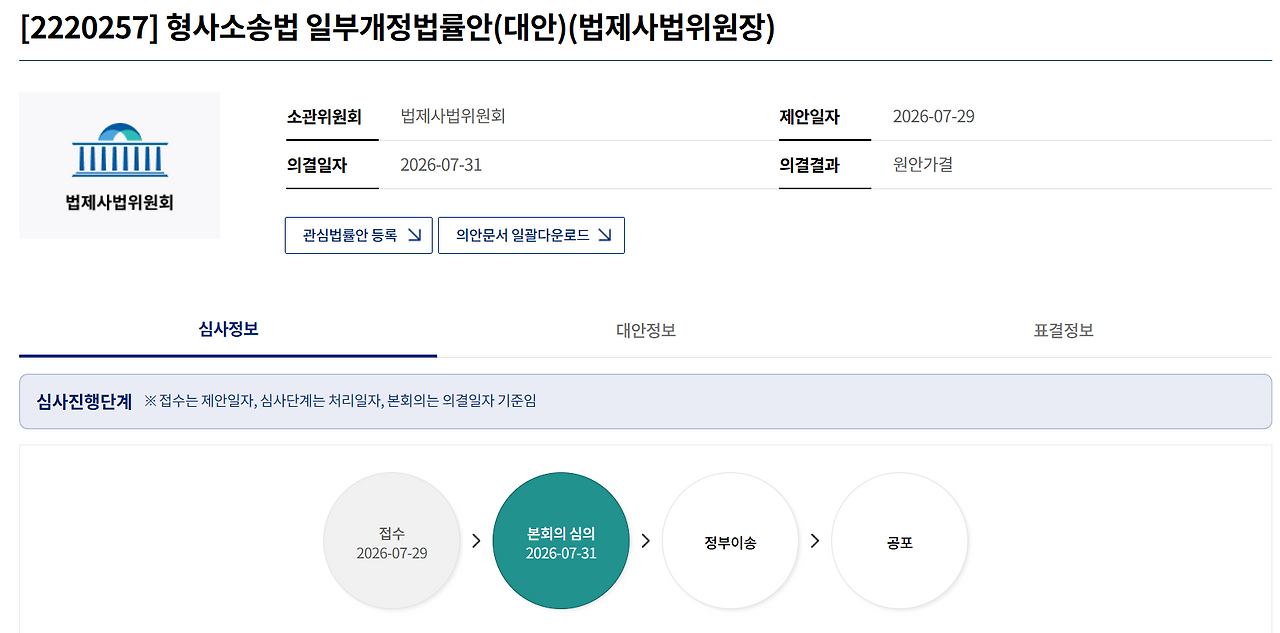Click the 법제사법위원회 caption under the logo
The width and height of the screenshot is (1280, 633).
pyautogui.click(x=120, y=202)
